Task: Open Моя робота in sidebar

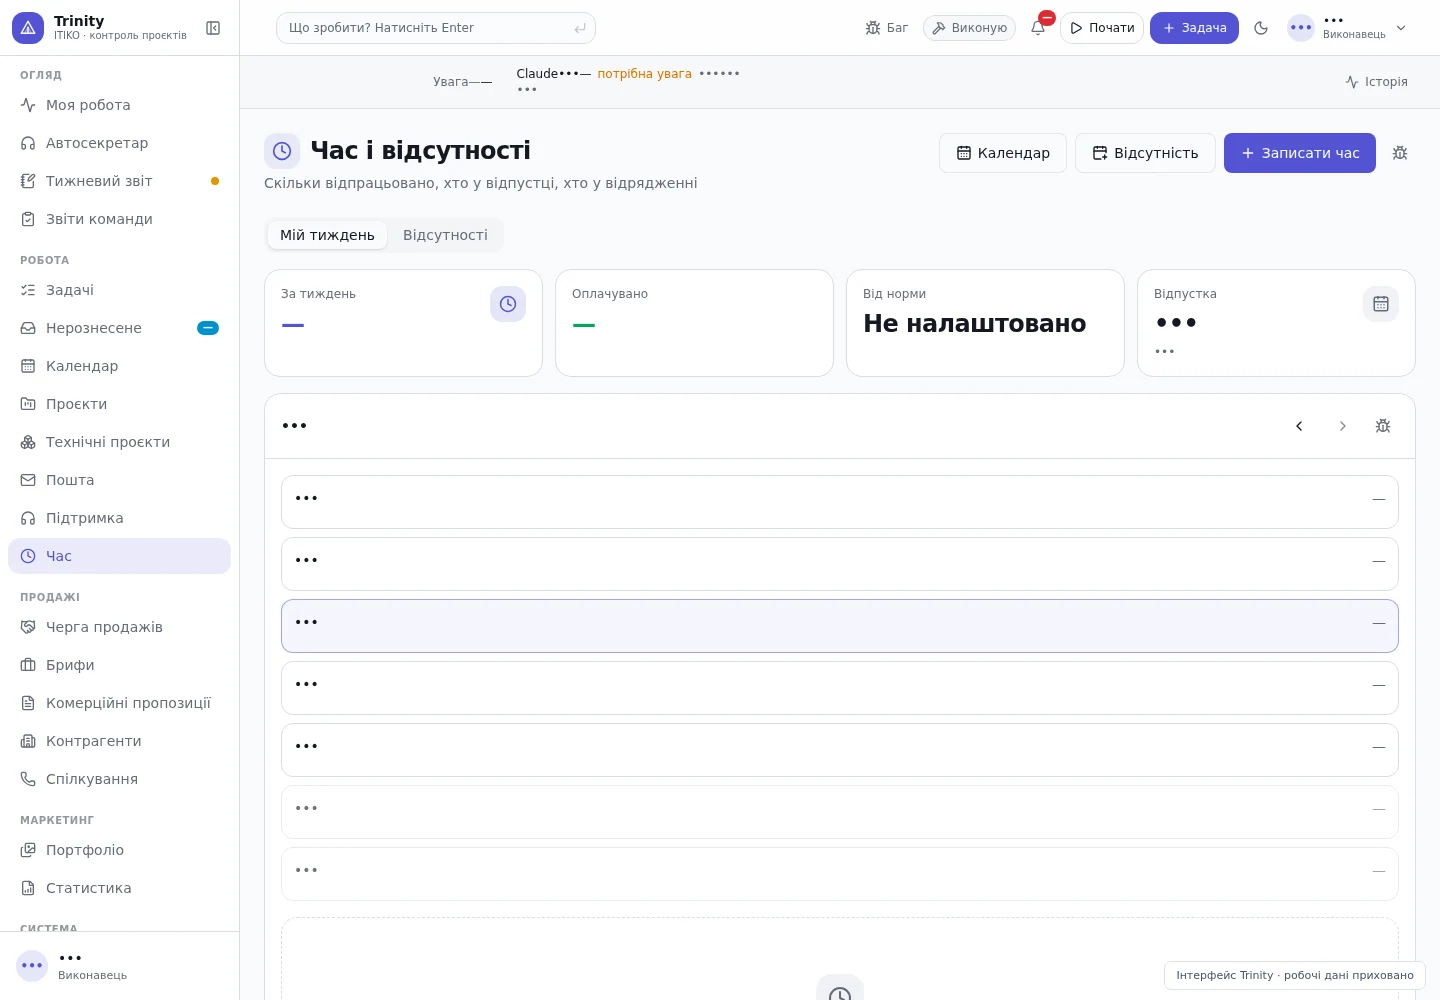Action: point(119,105)
